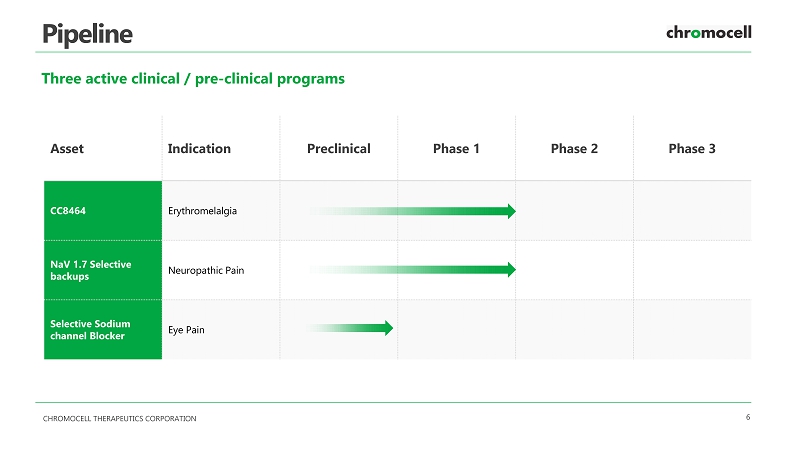
Task: Click the chromocell logo
Action: (x=708, y=33)
